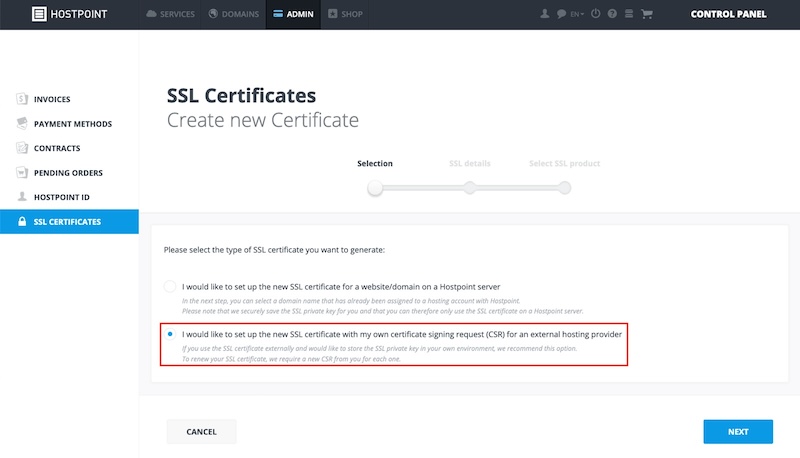Click the Selection step marker circle
Screen dimensions: 800x458
375,188
